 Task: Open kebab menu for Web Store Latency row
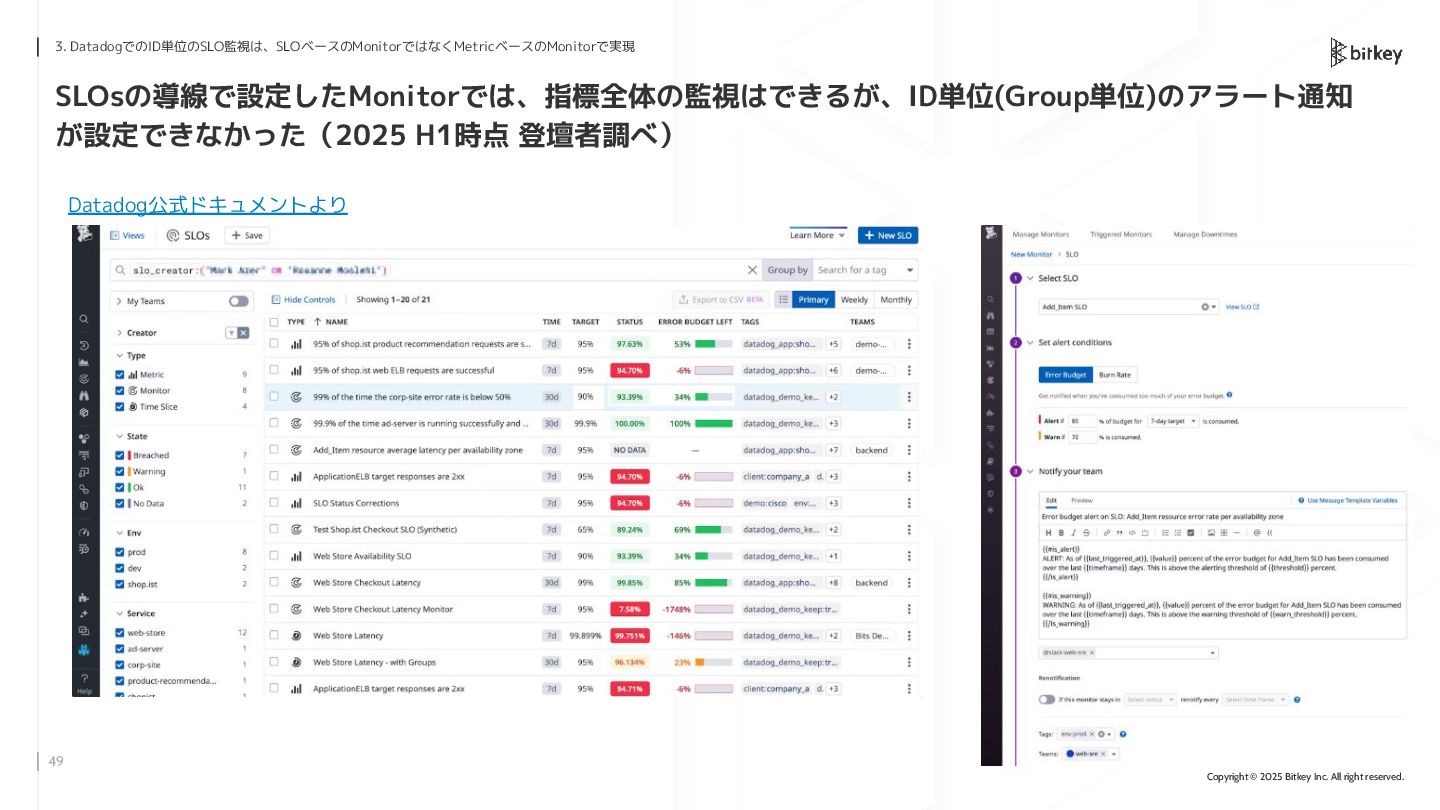coord(909,635)
